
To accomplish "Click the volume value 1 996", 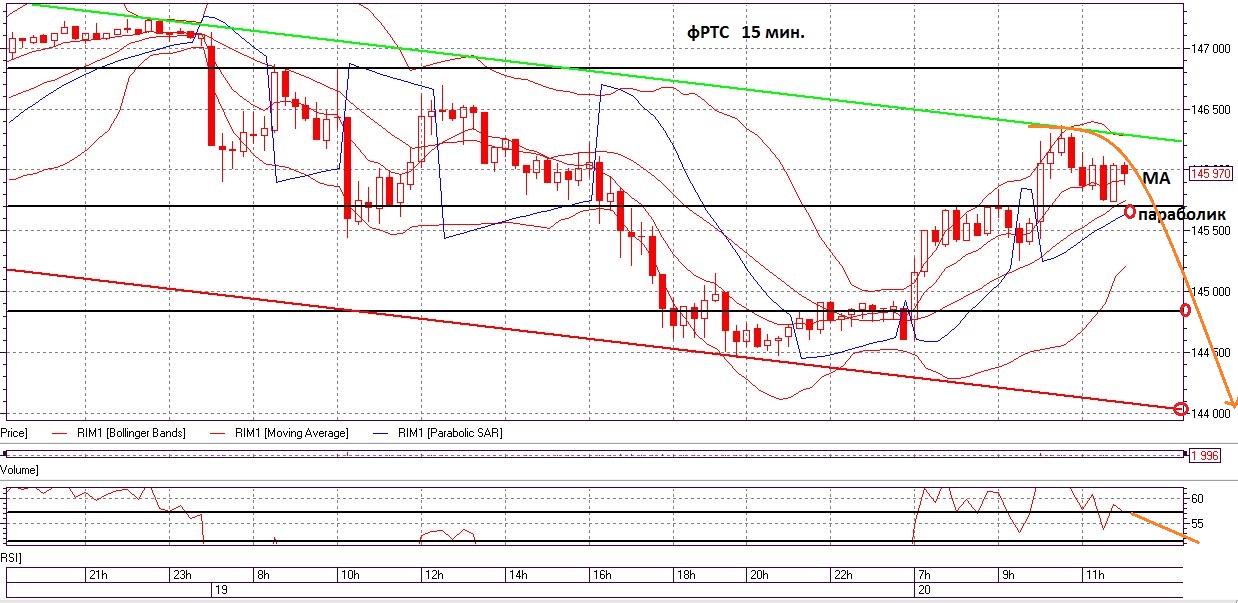I will click(1205, 456).
